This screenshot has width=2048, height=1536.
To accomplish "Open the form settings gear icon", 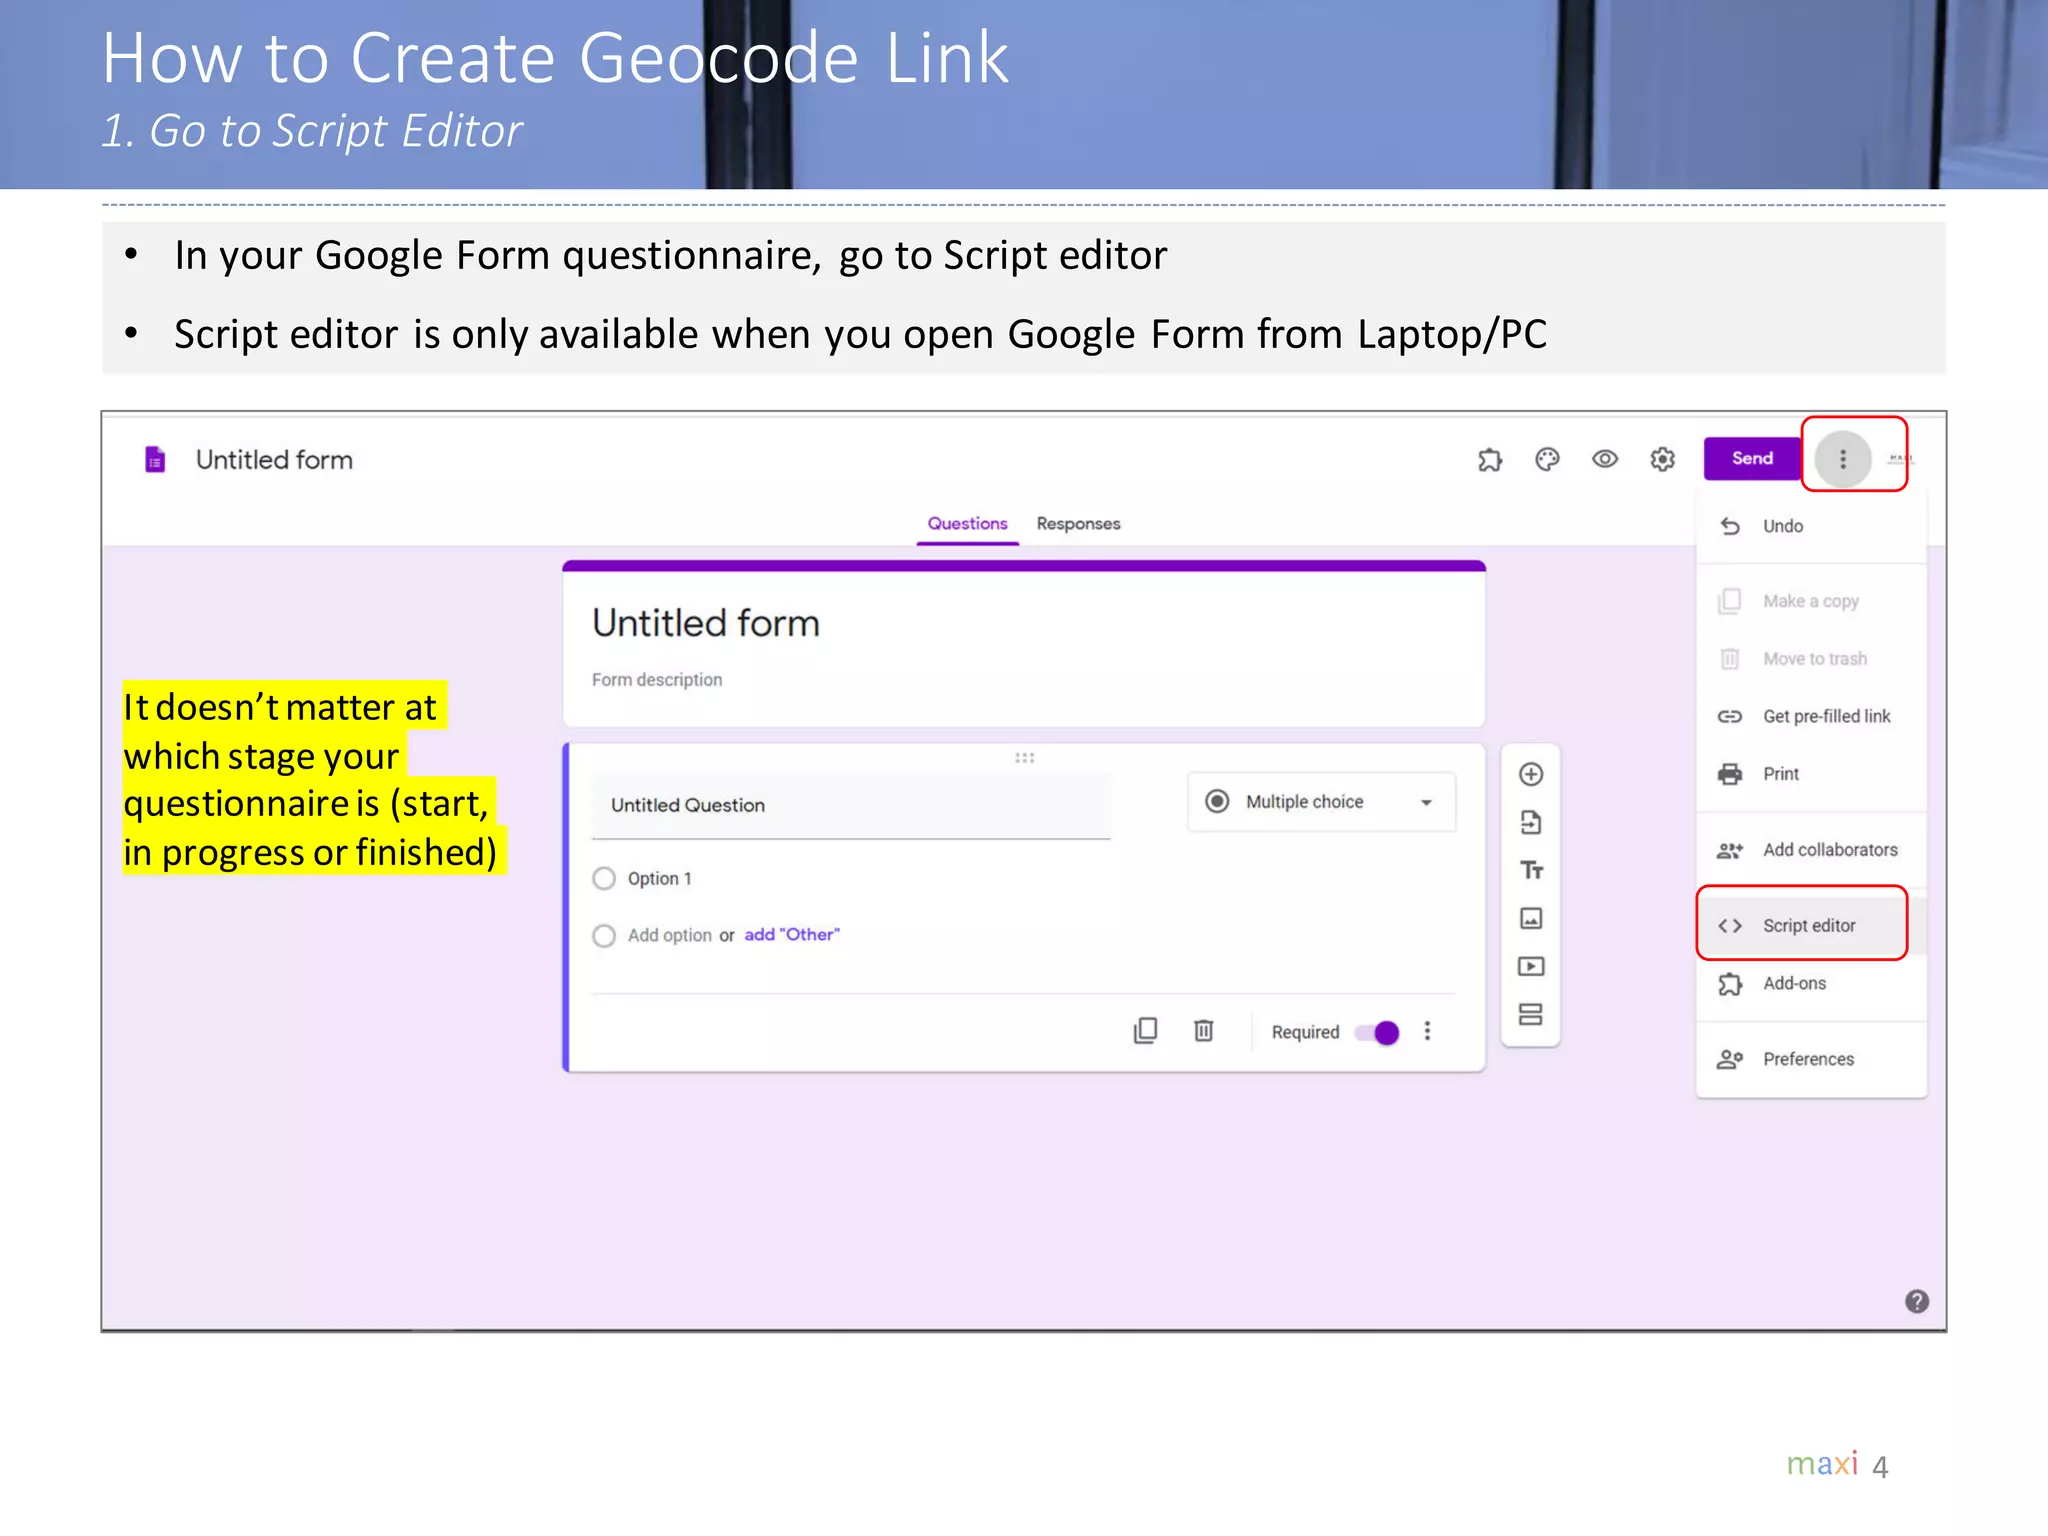I will click(x=1662, y=459).
